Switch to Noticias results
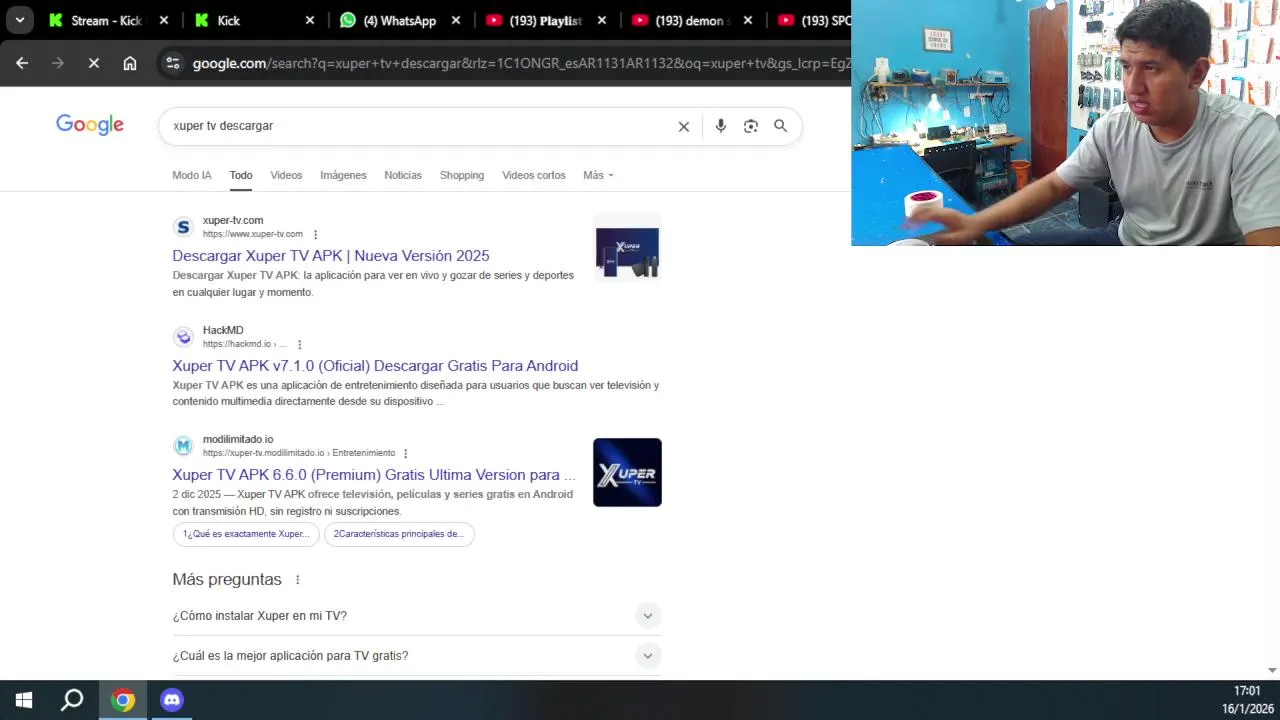1280x720 pixels. pos(403,175)
